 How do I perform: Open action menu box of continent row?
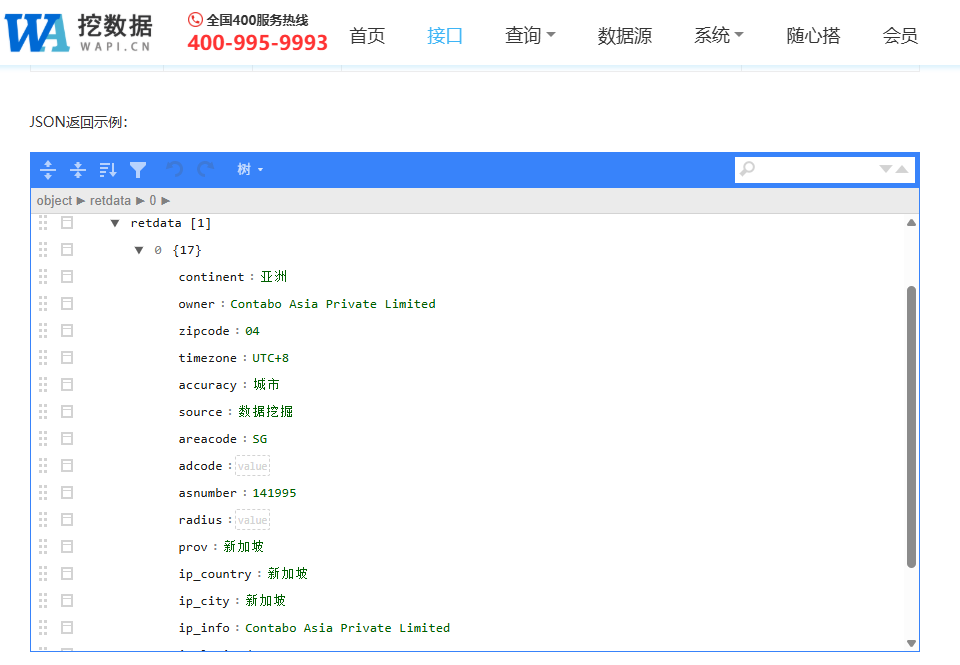point(67,277)
